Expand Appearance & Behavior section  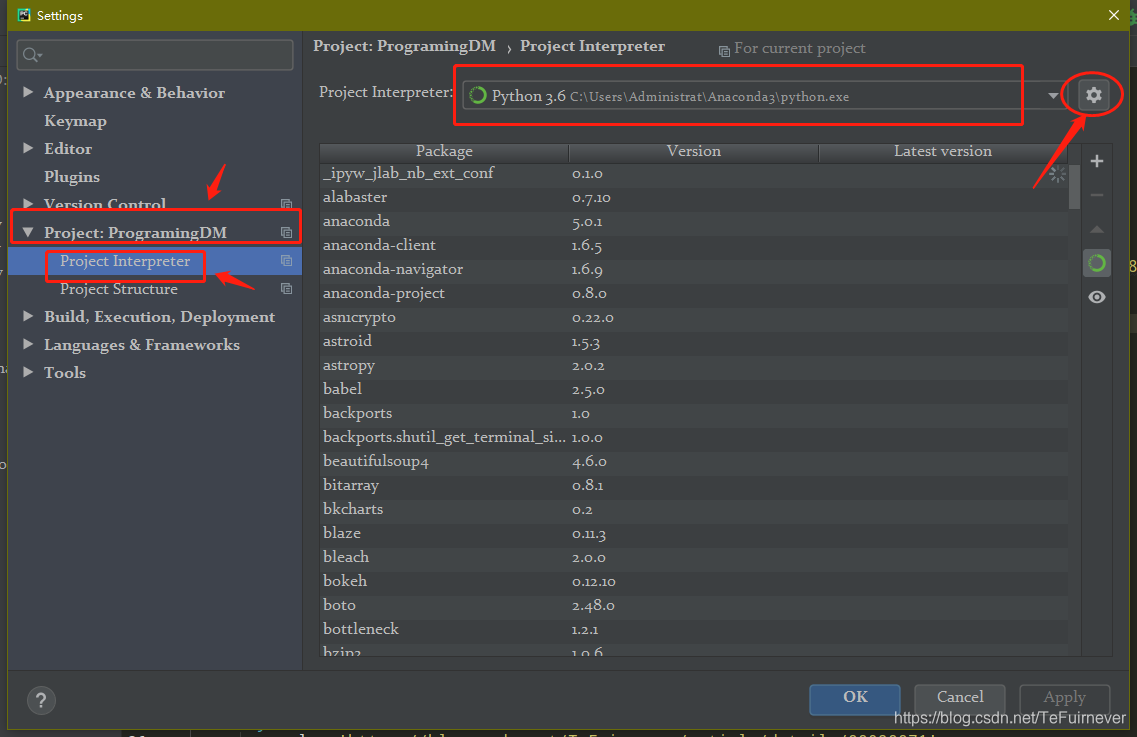click(28, 92)
